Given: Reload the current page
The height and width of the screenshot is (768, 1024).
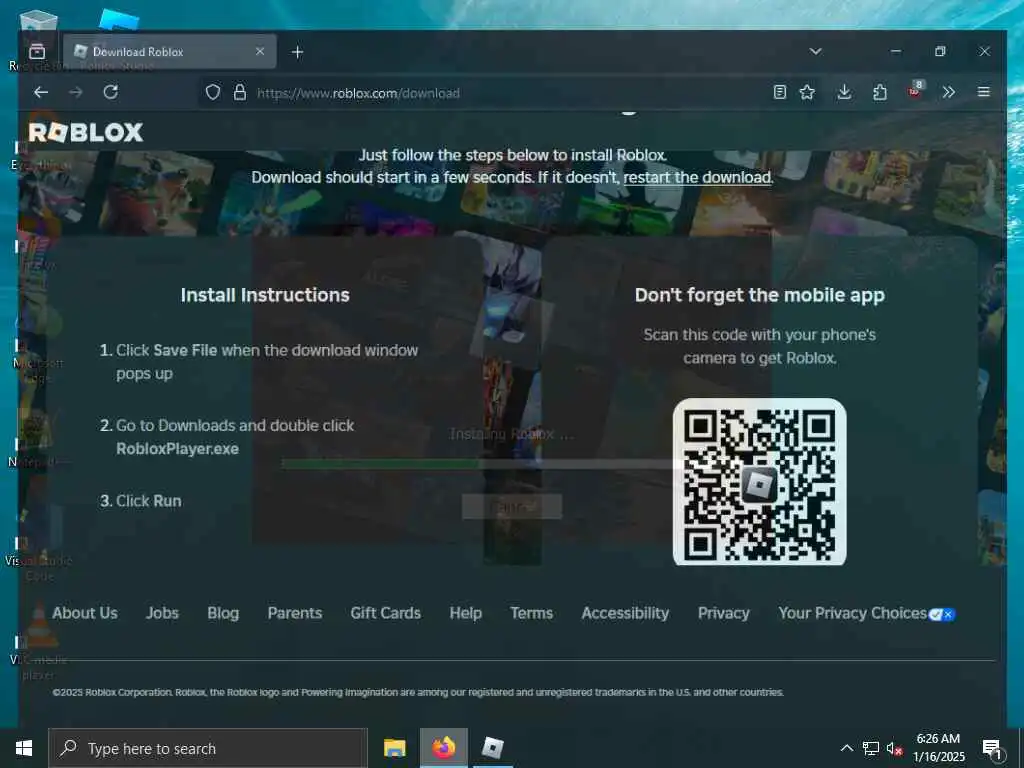Looking at the screenshot, I should click(110, 92).
